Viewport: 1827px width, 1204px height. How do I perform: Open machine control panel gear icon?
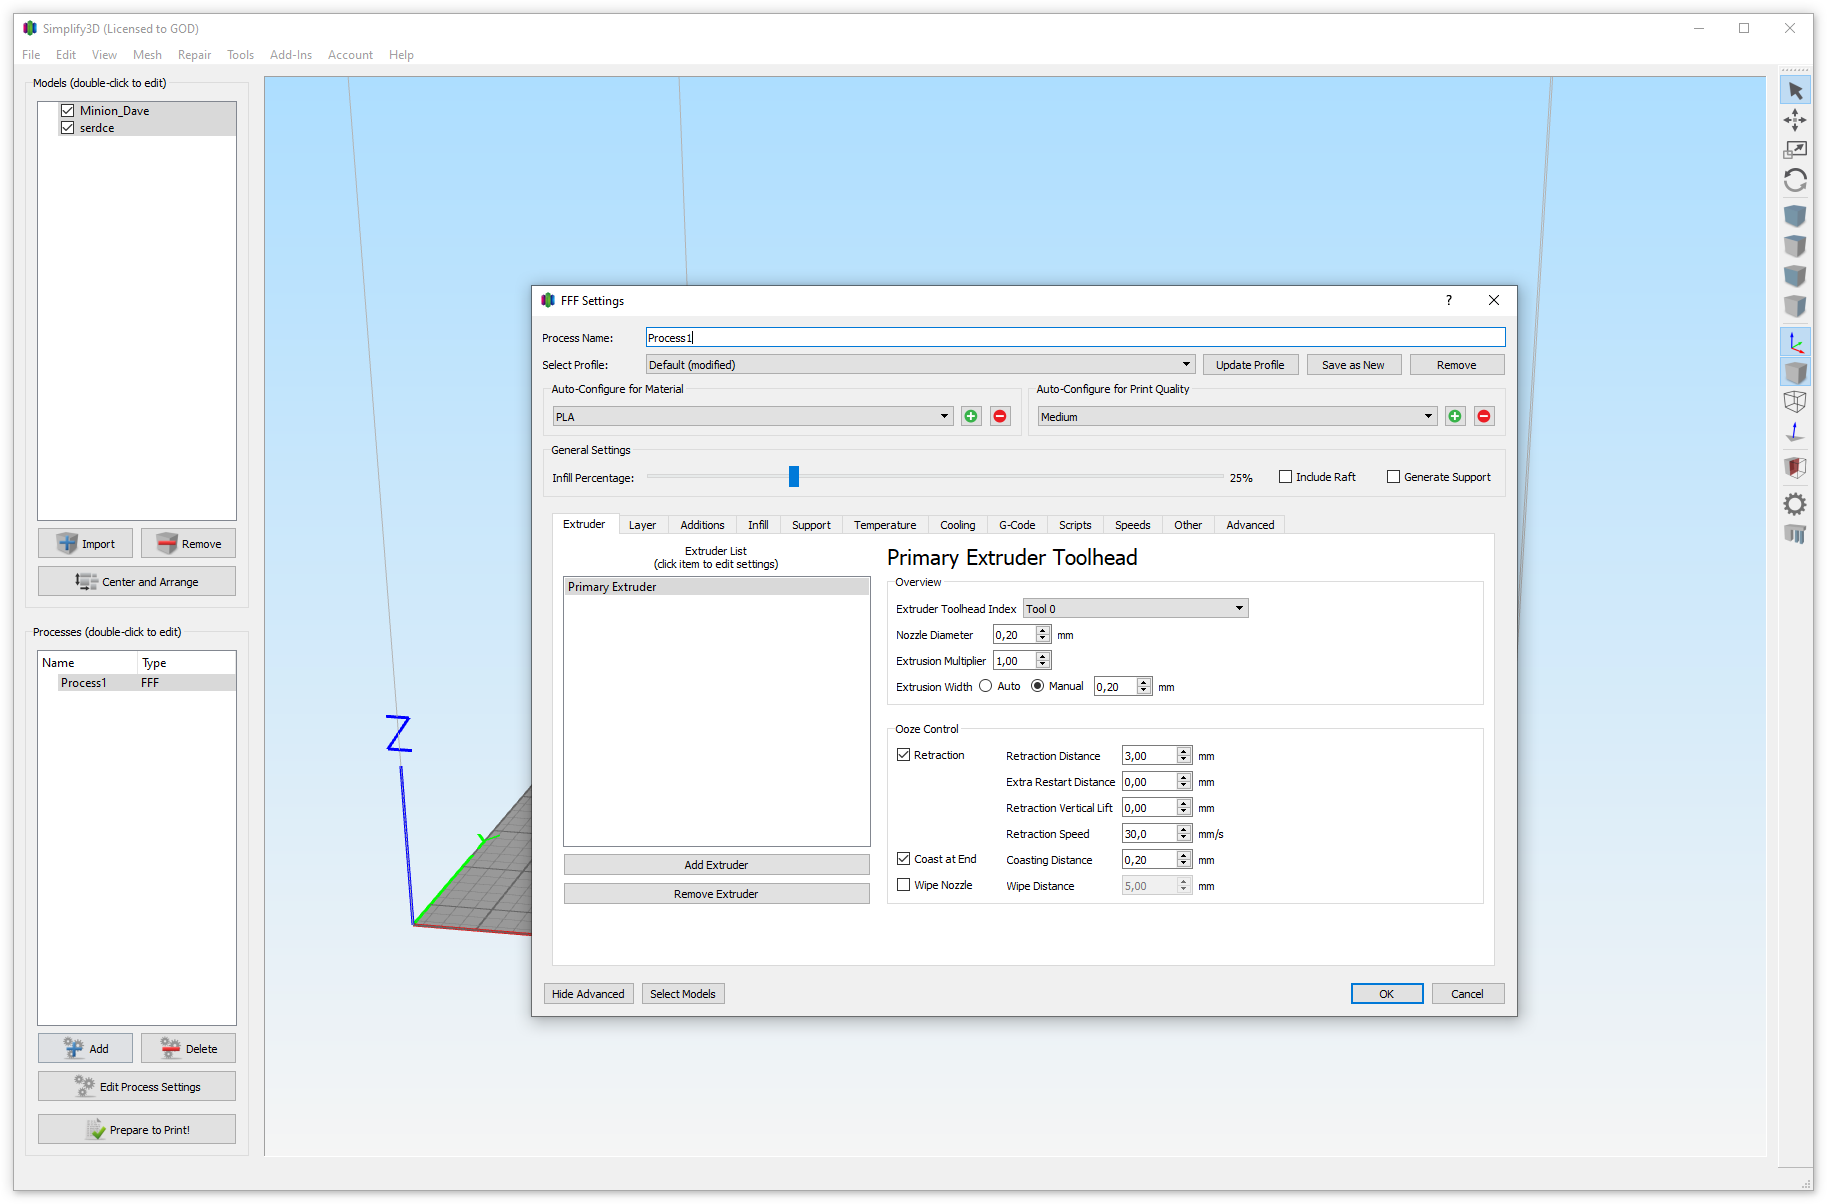(x=1795, y=504)
